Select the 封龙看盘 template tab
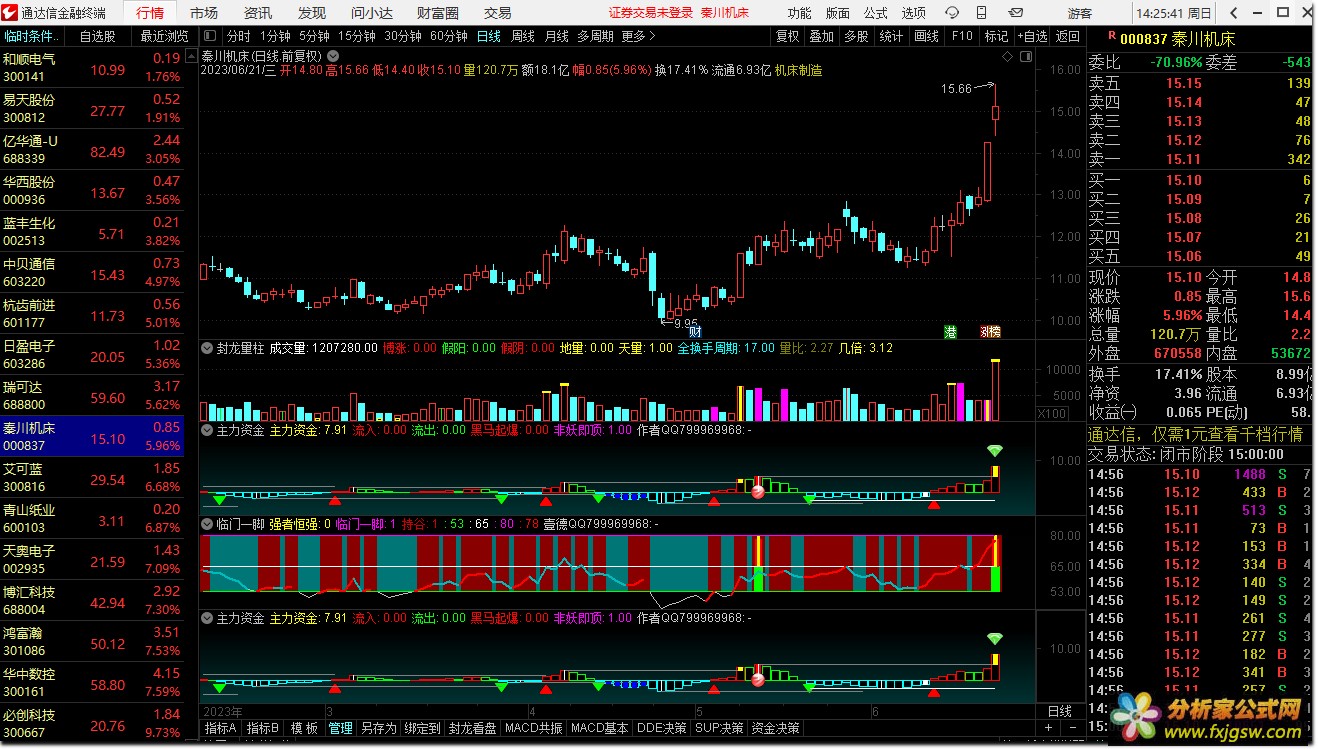The image size is (1318, 749). pos(472,728)
